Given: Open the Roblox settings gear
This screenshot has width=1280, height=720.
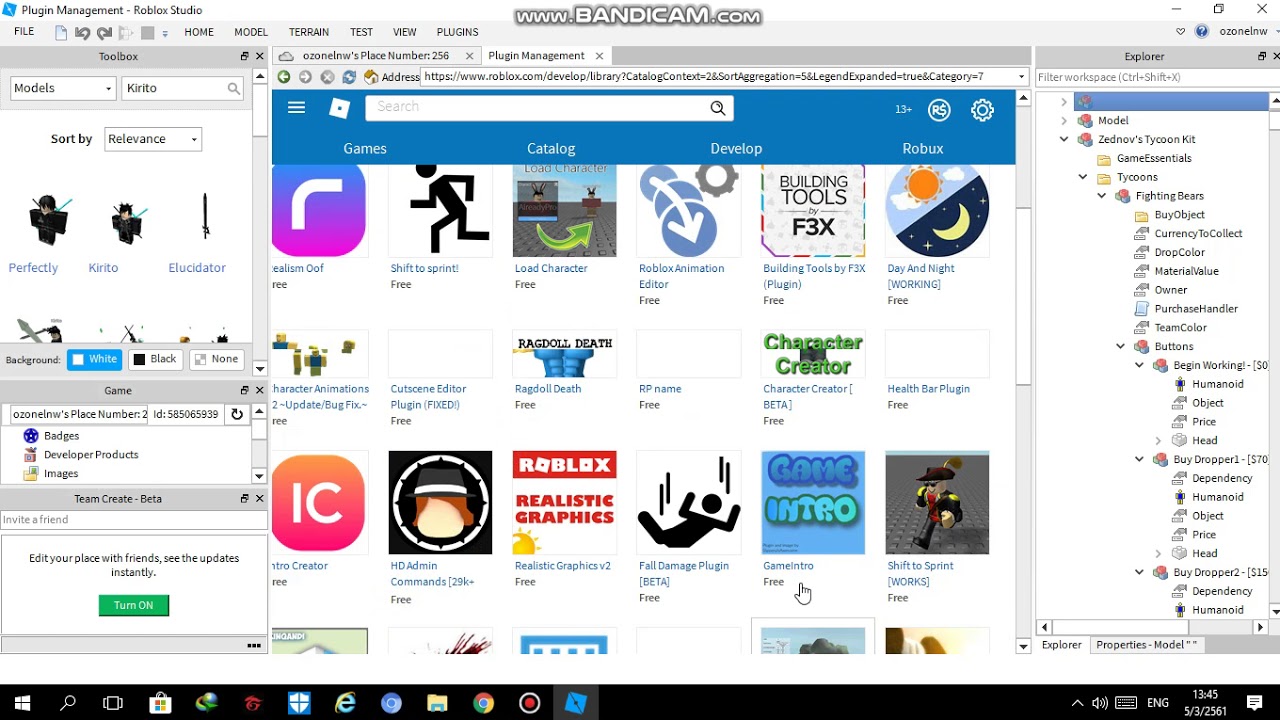Looking at the screenshot, I should point(983,110).
